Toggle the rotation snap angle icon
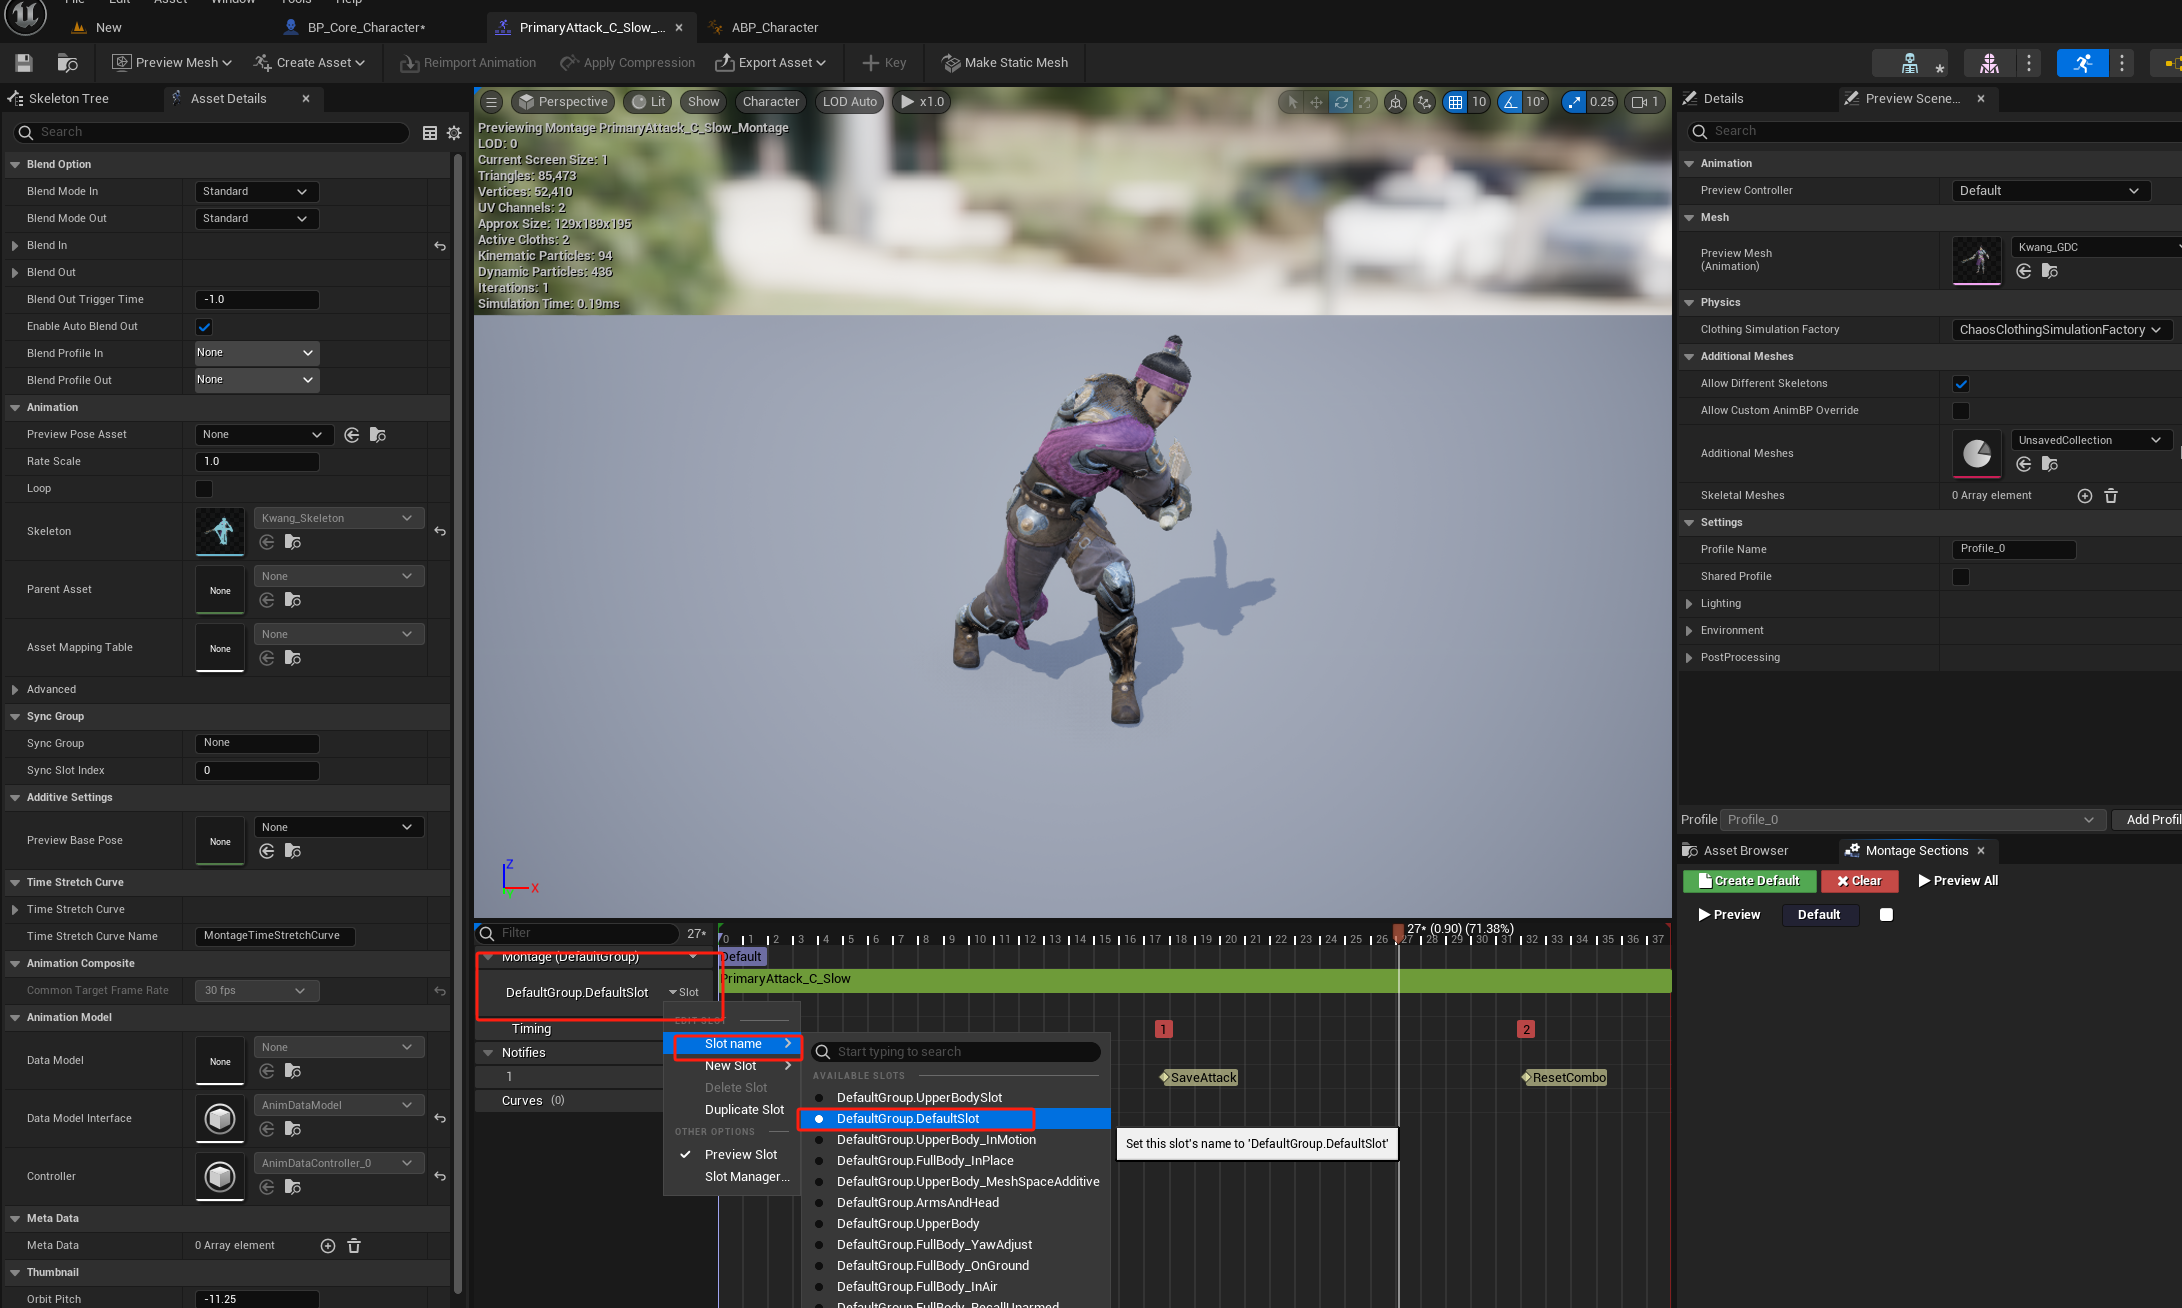 [1510, 102]
